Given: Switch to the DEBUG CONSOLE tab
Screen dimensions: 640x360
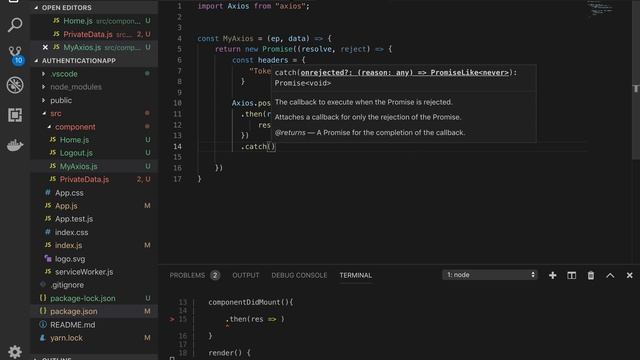Looking at the screenshot, I should [299, 276].
